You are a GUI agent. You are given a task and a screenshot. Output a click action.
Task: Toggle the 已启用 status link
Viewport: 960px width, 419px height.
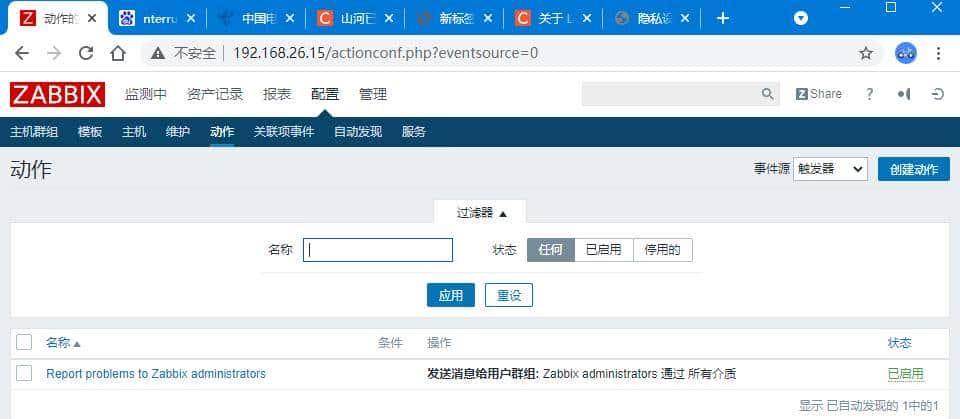pos(906,374)
